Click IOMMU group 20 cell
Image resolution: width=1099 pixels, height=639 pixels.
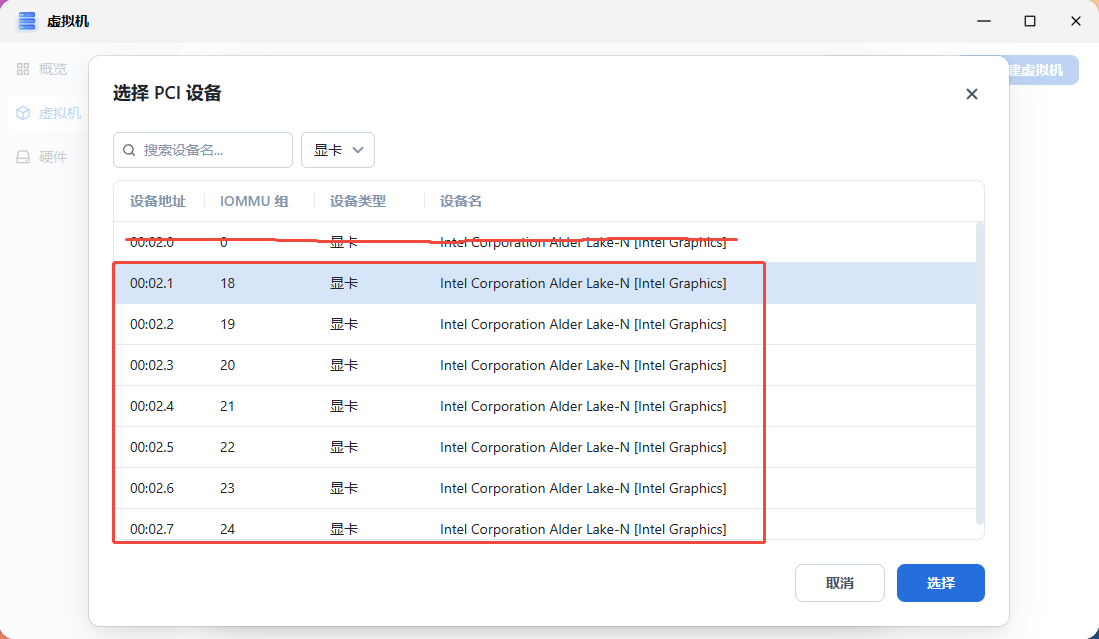point(227,365)
